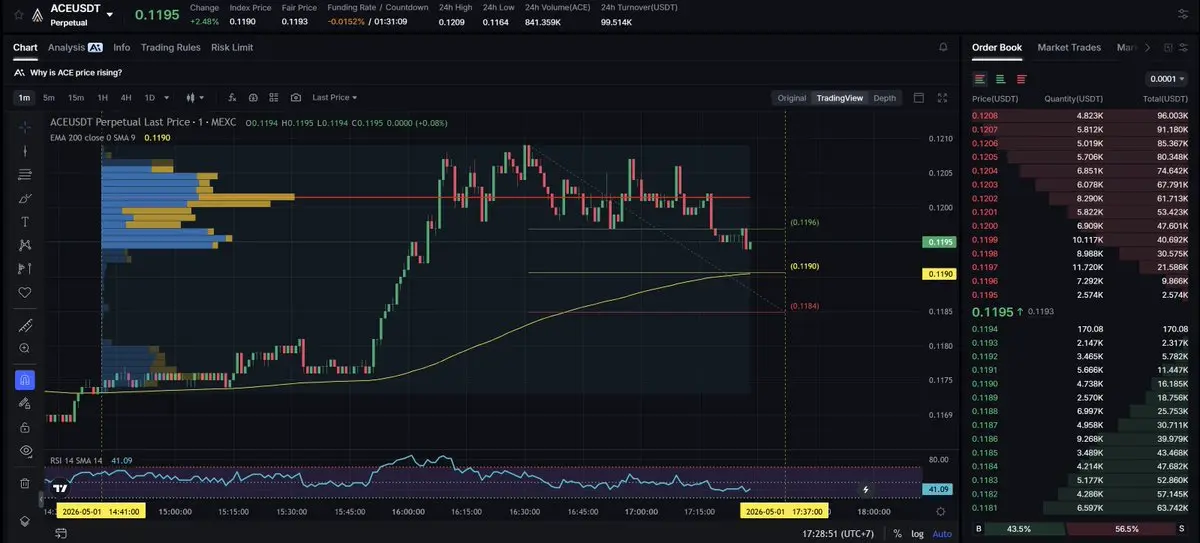This screenshot has height=543, width=1200.
Task: Select the ruler measure tool
Action: (x=25, y=325)
